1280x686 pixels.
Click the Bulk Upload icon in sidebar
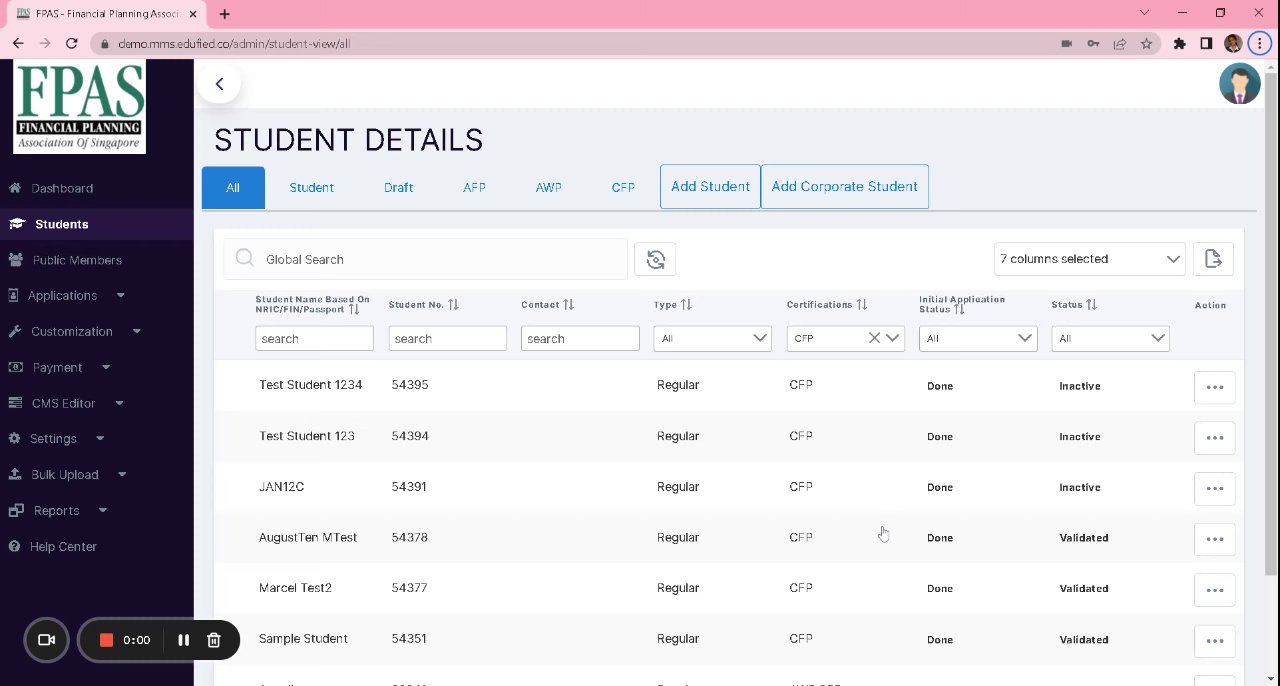point(15,474)
